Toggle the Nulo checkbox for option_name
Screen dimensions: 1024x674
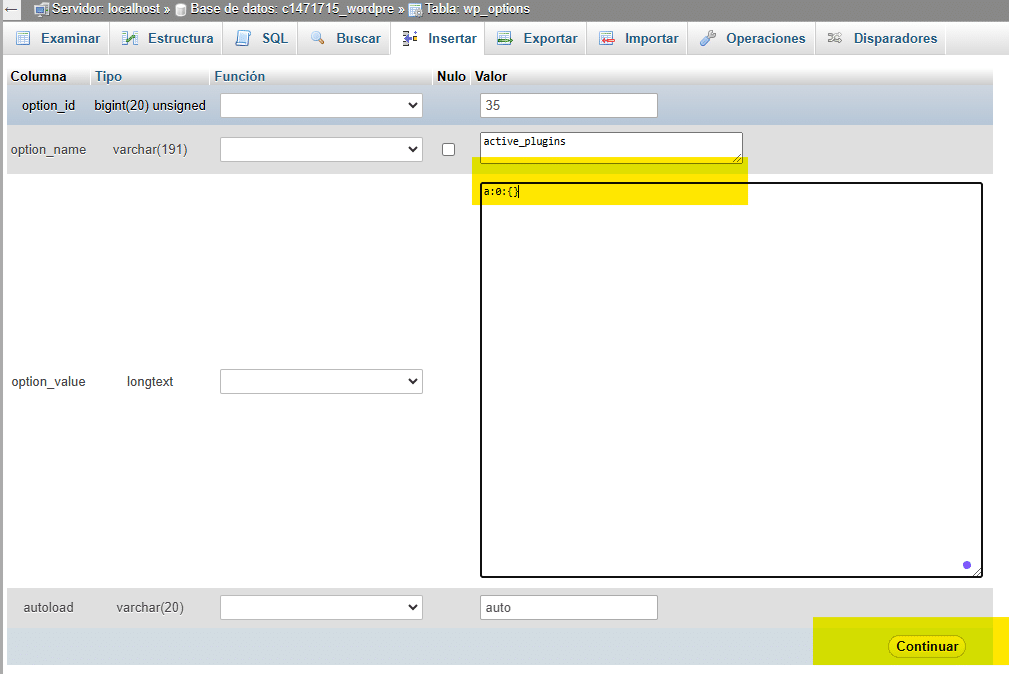pos(448,149)
